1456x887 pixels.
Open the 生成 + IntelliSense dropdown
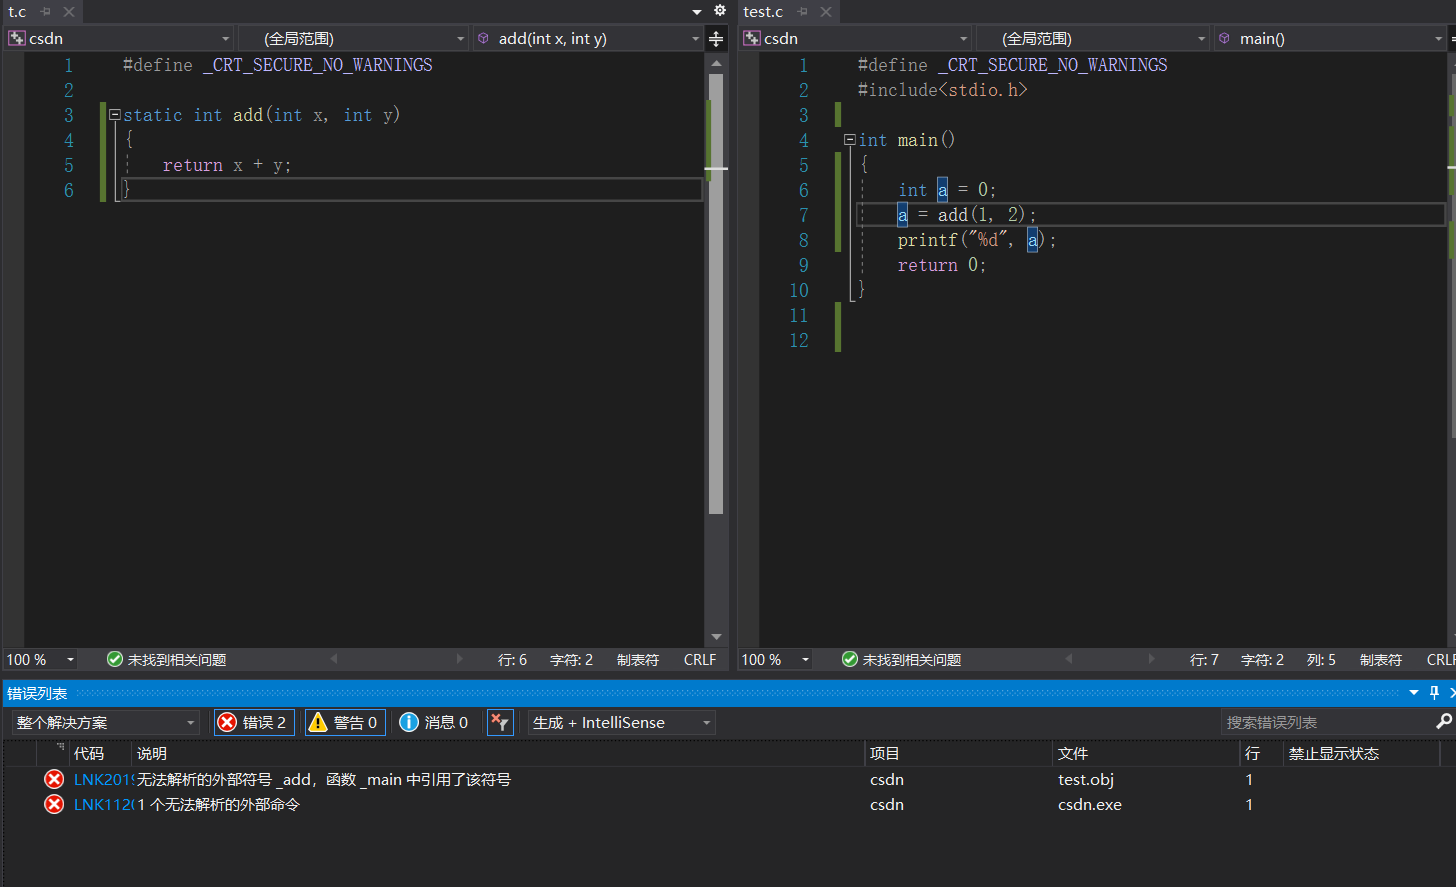(x=622, y=722)
